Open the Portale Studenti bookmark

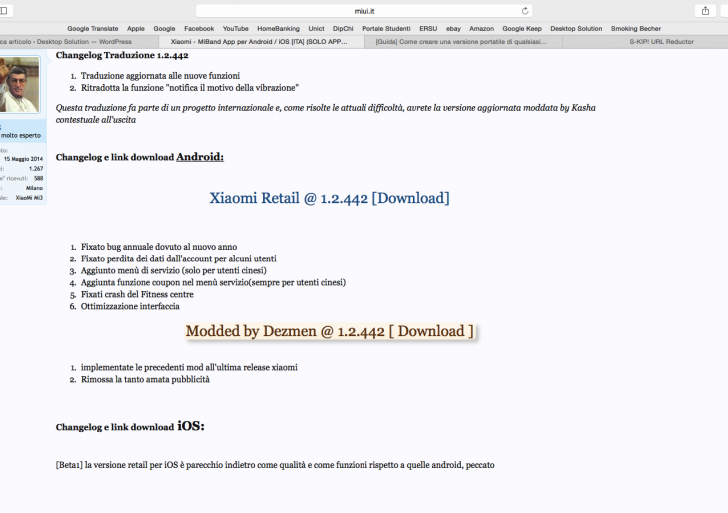[386, 28]
